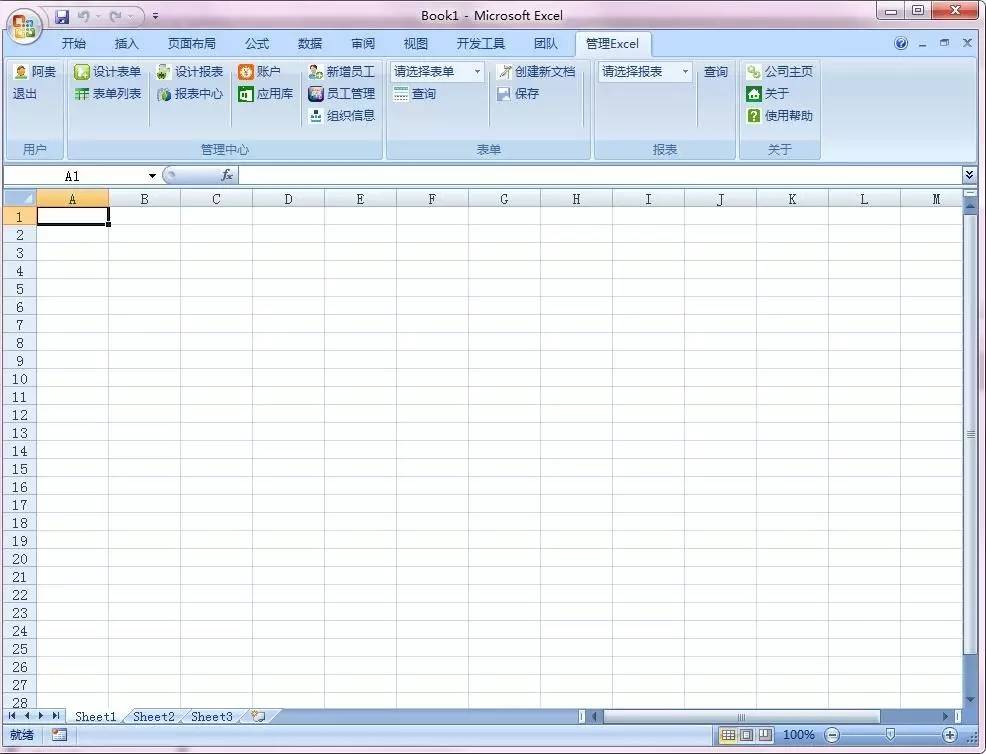Viewport: 986px width, 754px height.
Task: Click the 设计表单 design form icon
Action: click(82, 72)
